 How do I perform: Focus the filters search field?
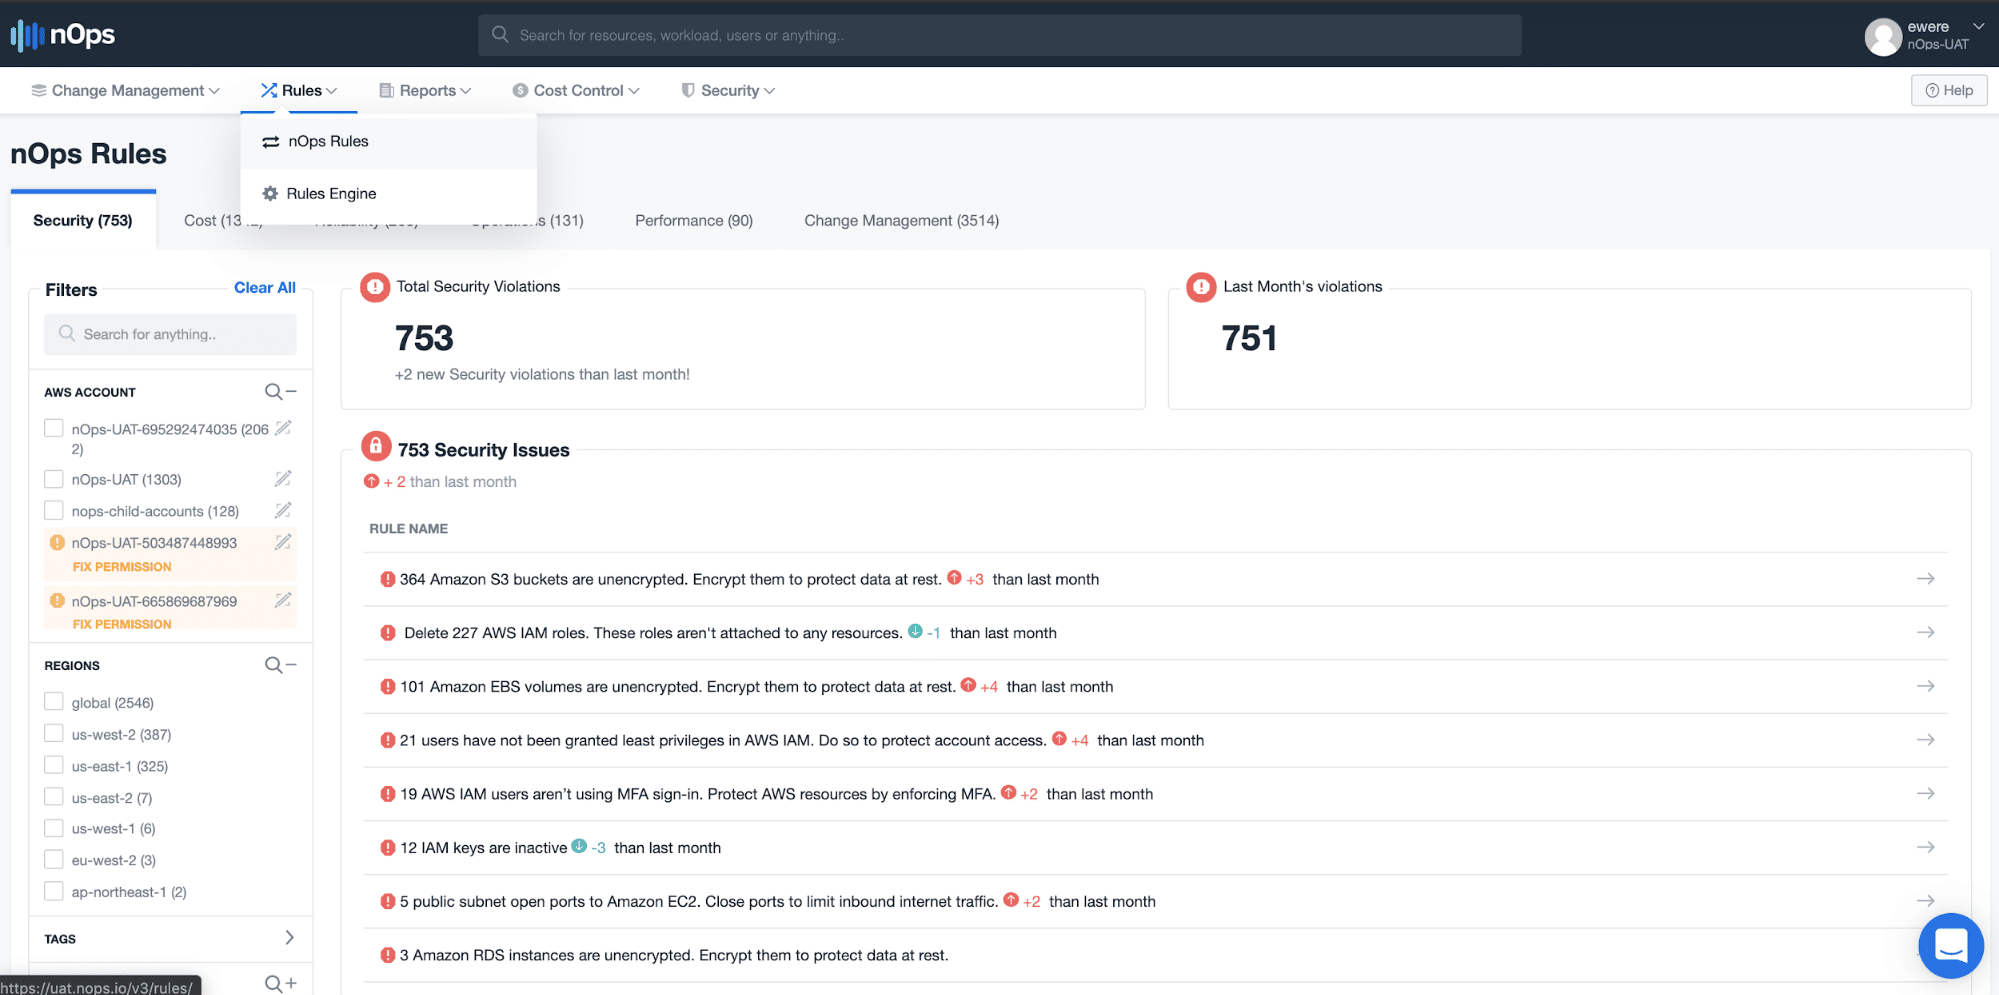[x=170, y=334]
